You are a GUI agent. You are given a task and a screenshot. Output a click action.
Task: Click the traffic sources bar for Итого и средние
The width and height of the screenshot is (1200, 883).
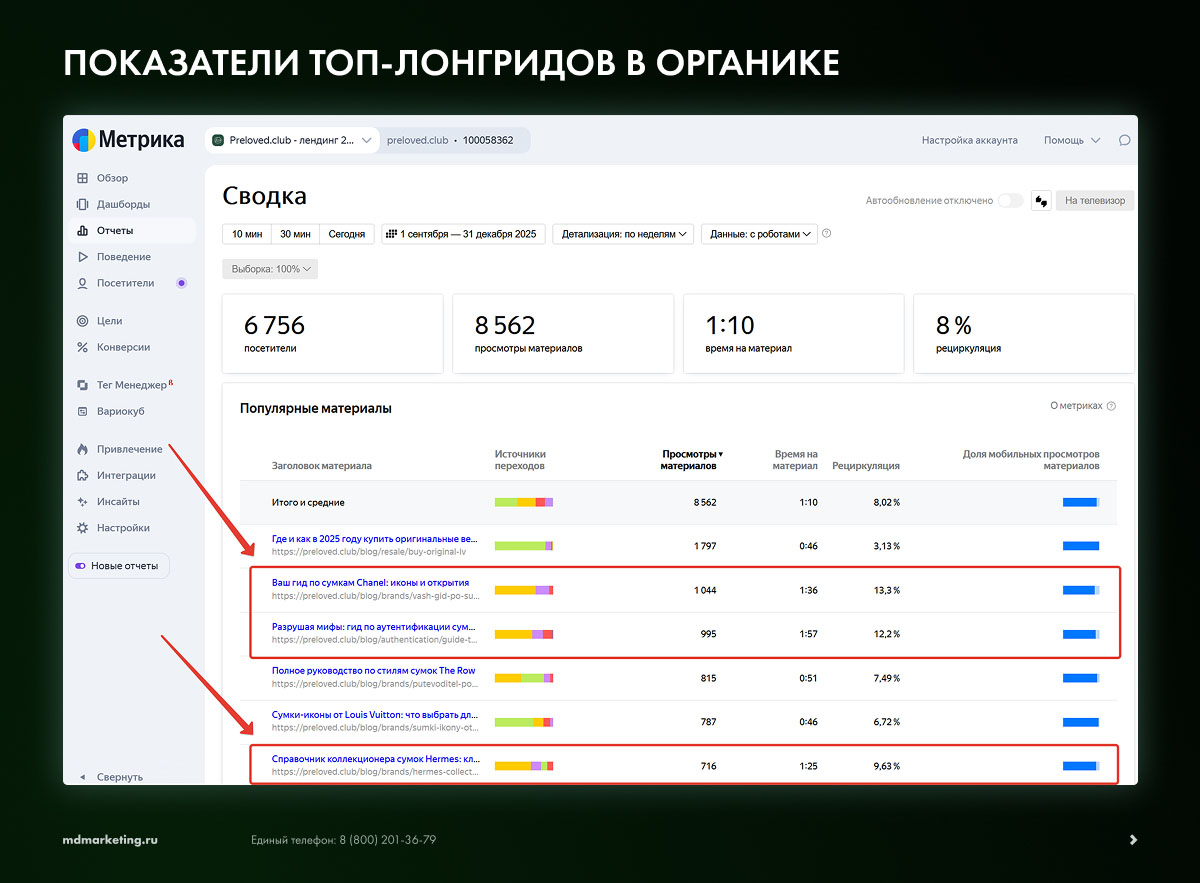[x=524, y=502]
